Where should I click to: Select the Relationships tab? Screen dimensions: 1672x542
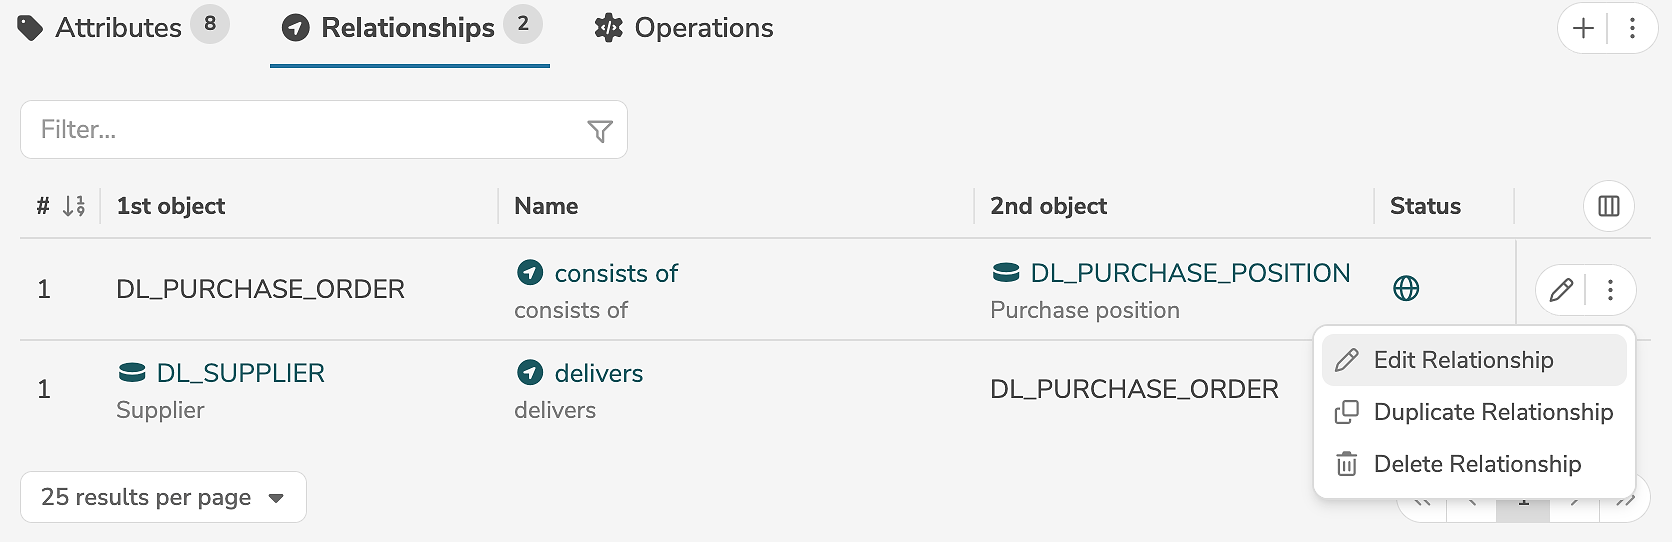point(409,28)
